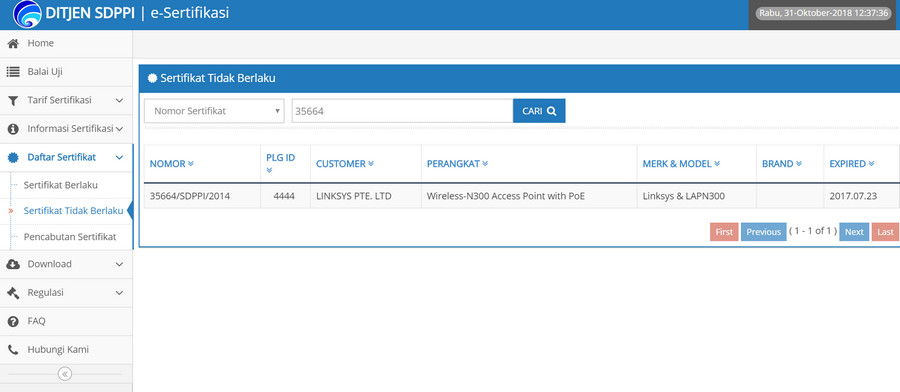
Task: Click the Hubungi Kami phone icon
Action: [13, 350]
